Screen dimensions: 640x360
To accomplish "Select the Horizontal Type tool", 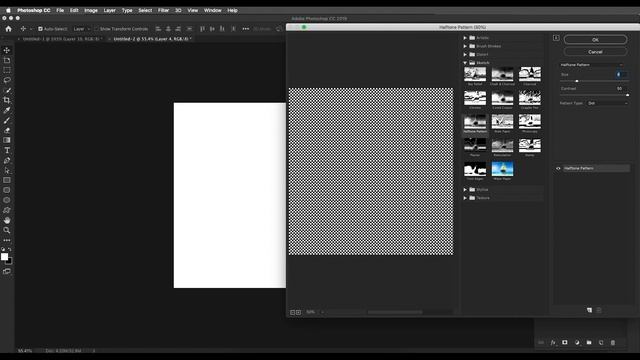I will (x=7, y=150).
